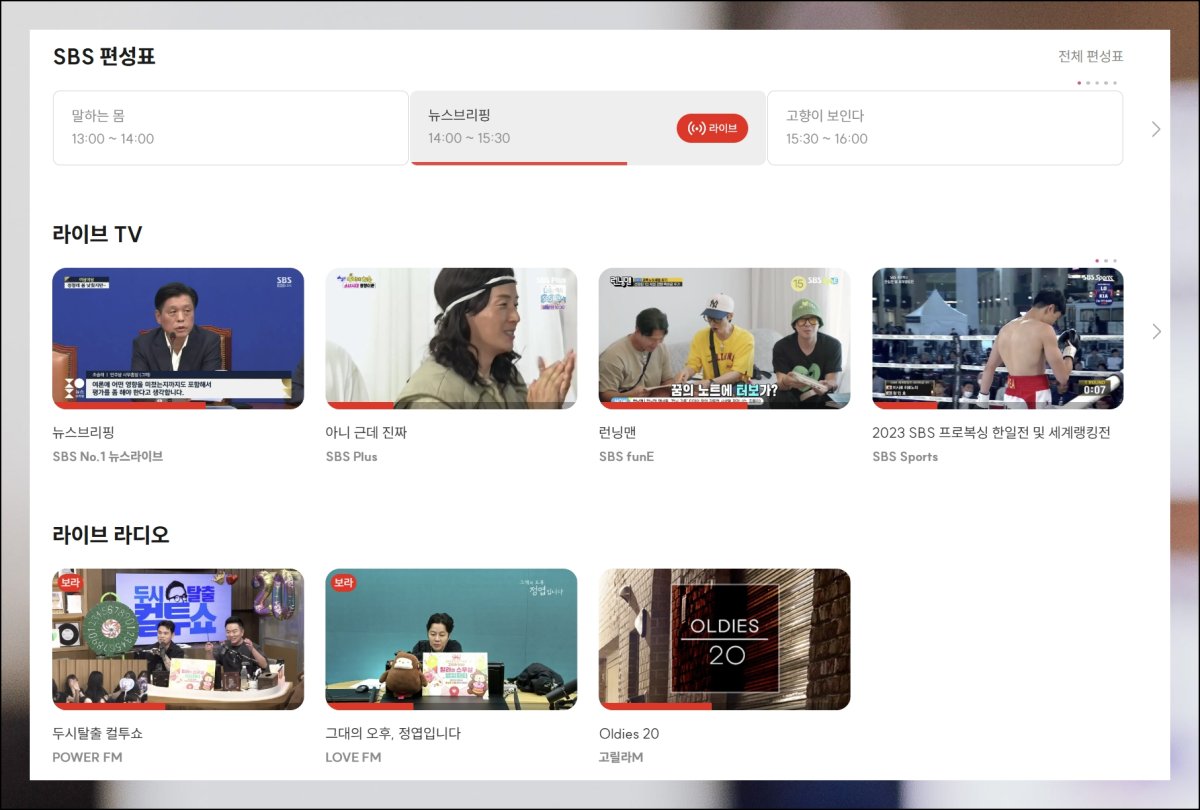Click the SBS funE channel label

click(x=626, y=456)
